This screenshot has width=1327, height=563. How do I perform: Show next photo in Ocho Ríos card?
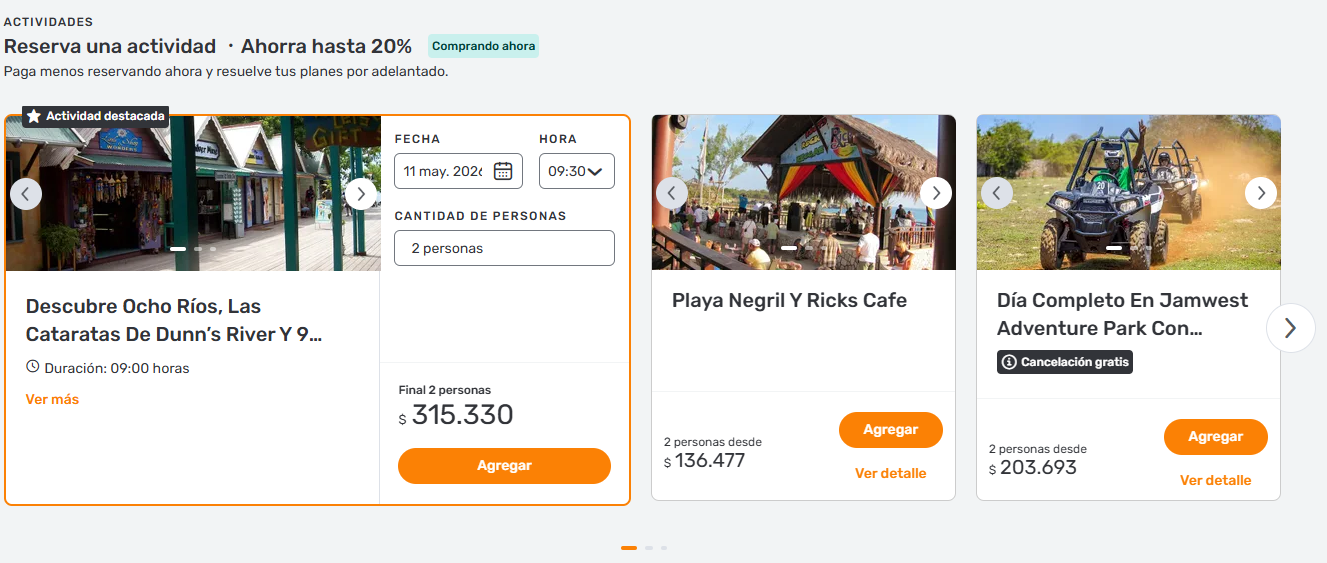click(x=360, y=193)
